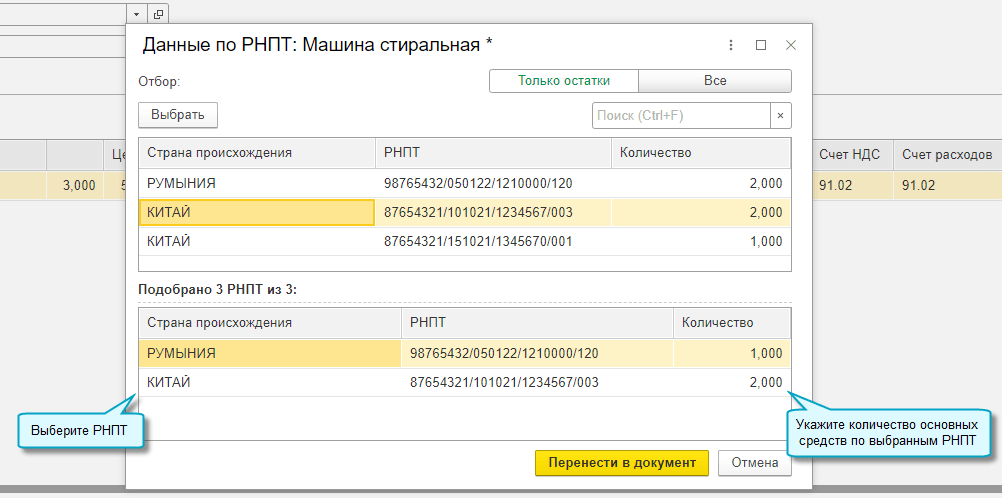This screenshot has height=498, width=1002.
Task: Focus the Поиск (Ctrl+F) search field
Action: tap(680, 115)
